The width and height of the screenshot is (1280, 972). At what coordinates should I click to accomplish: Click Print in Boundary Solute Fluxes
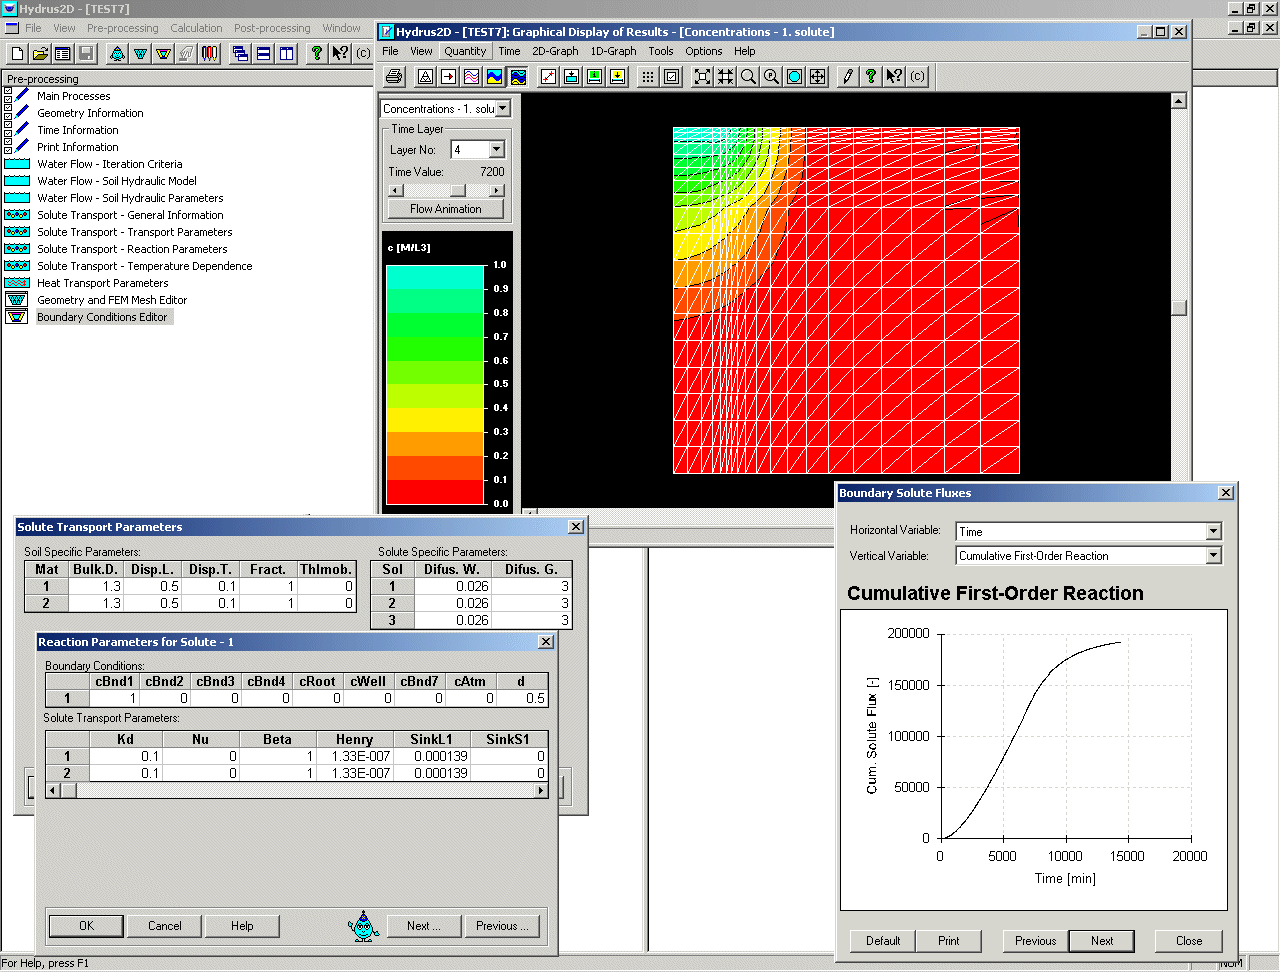pos(949,941)
